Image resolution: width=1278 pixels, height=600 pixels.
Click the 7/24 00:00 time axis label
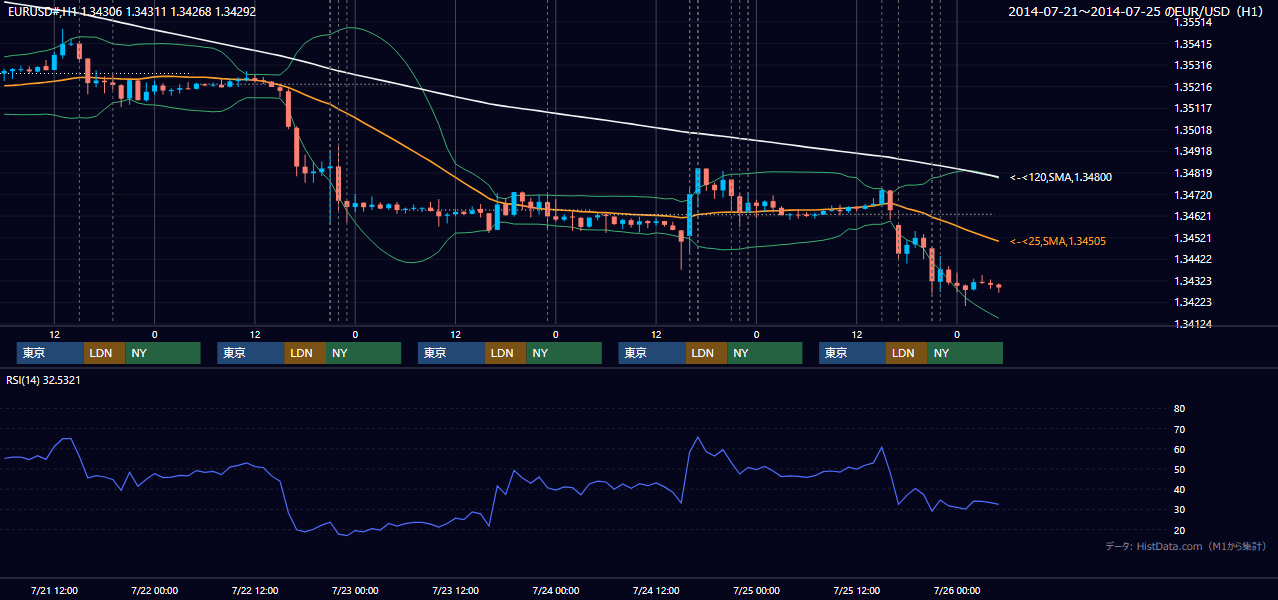(x=555, y=590)
